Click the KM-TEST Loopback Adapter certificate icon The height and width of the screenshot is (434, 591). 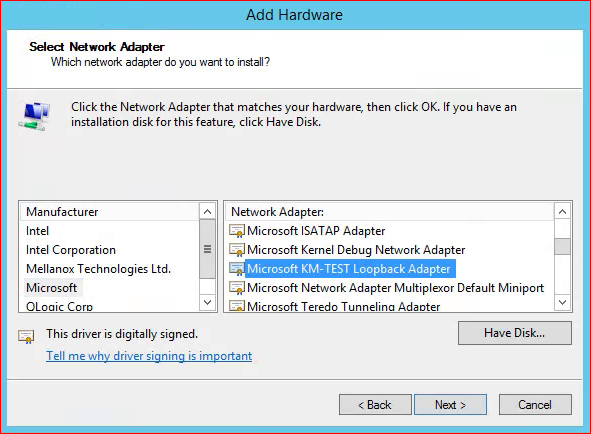coord(237,269)
